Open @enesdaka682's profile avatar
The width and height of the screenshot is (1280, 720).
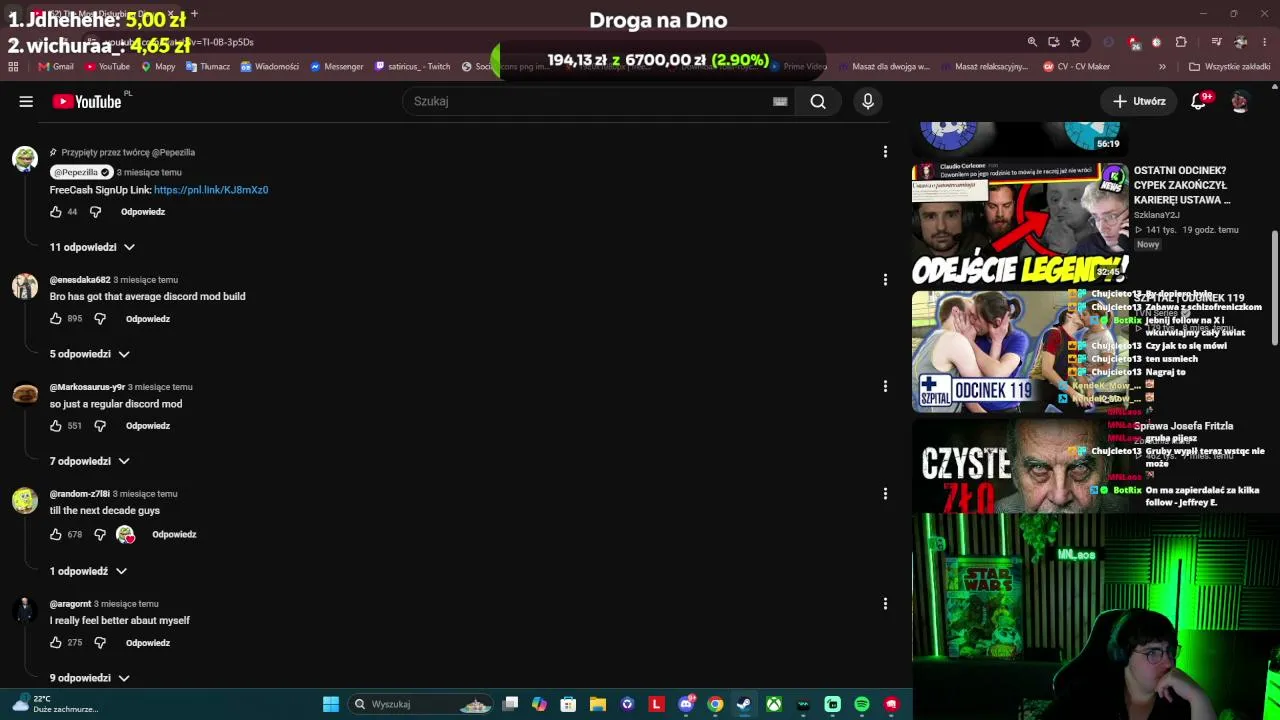coord(25,287)
